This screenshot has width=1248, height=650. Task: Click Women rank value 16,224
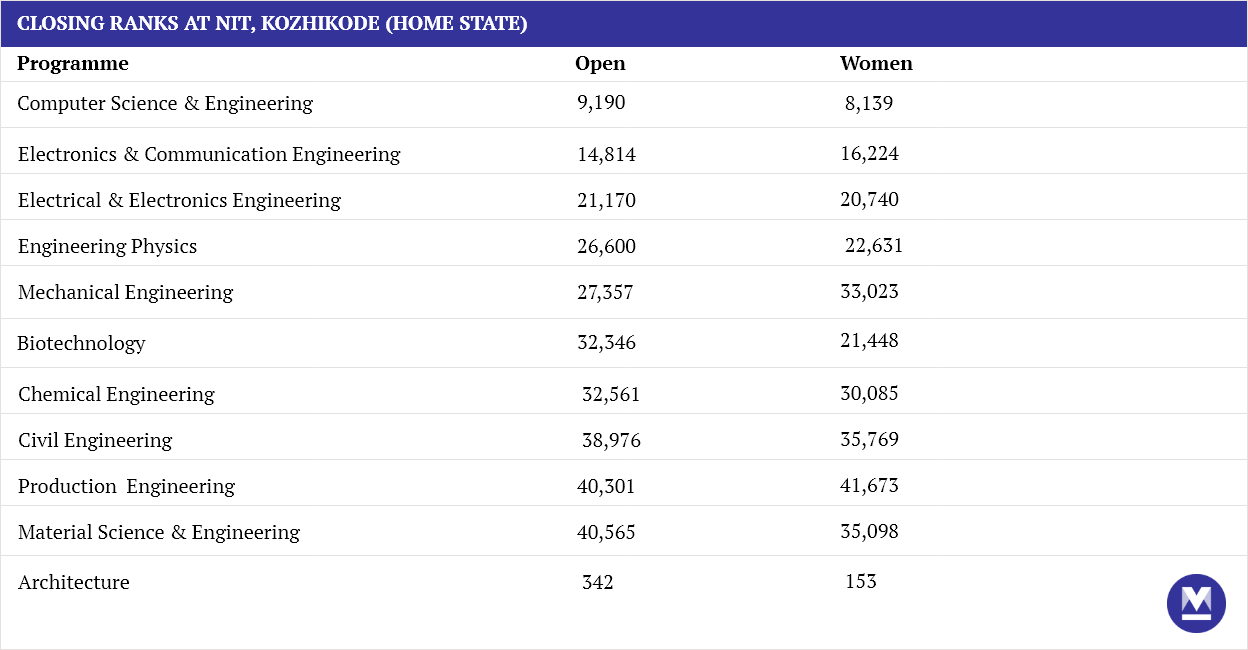click(869, 154)
